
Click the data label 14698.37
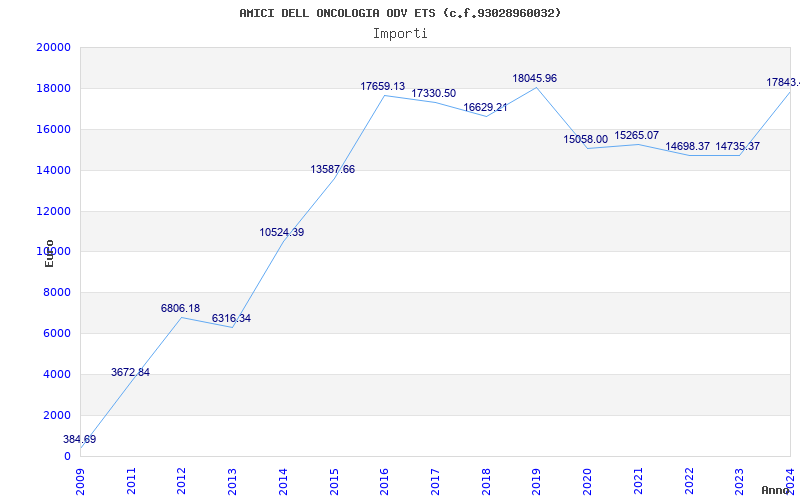(x=687, y=147)
